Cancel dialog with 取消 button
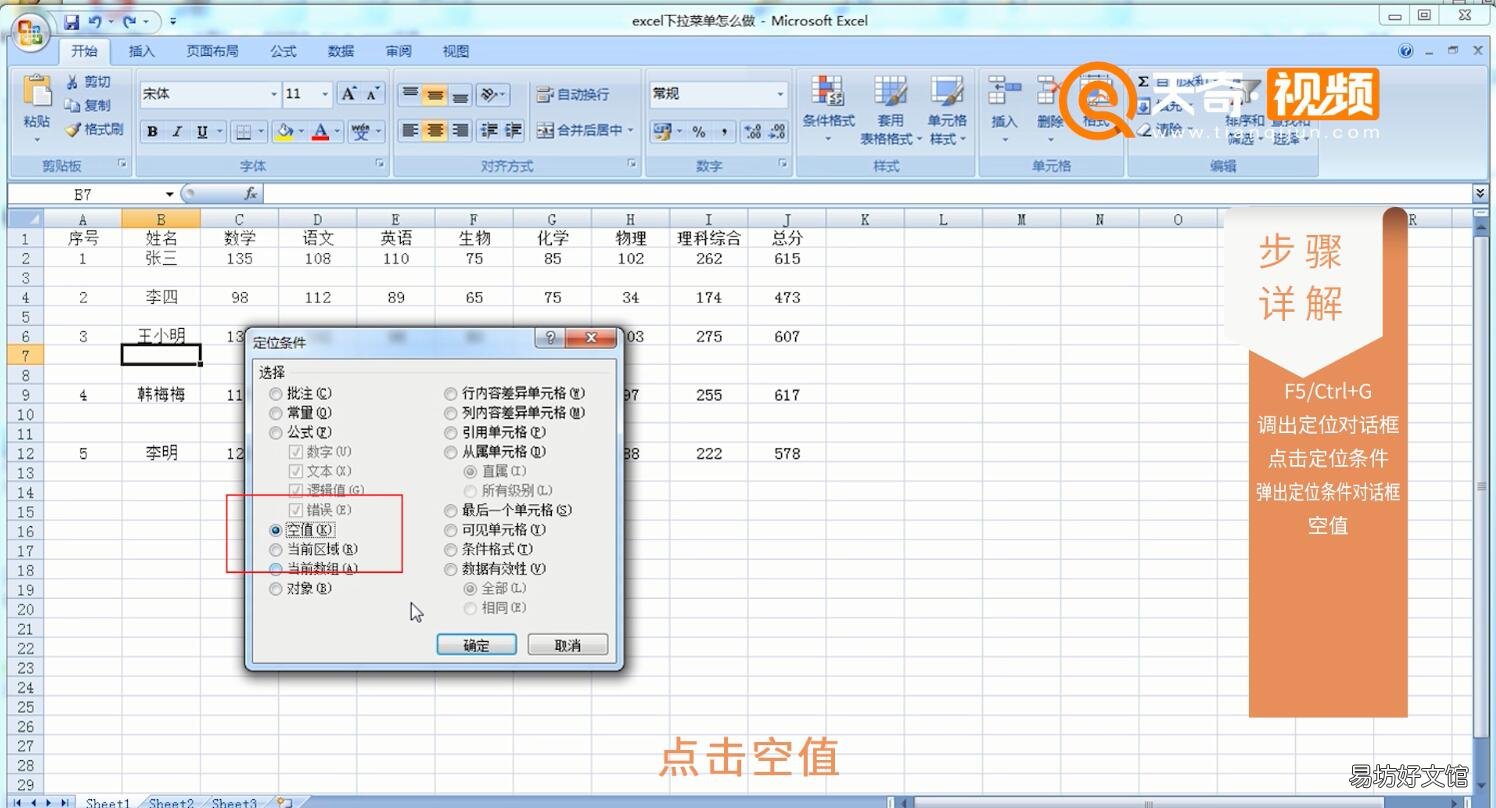Screen dimensions: 1496x808 [568, 645]
